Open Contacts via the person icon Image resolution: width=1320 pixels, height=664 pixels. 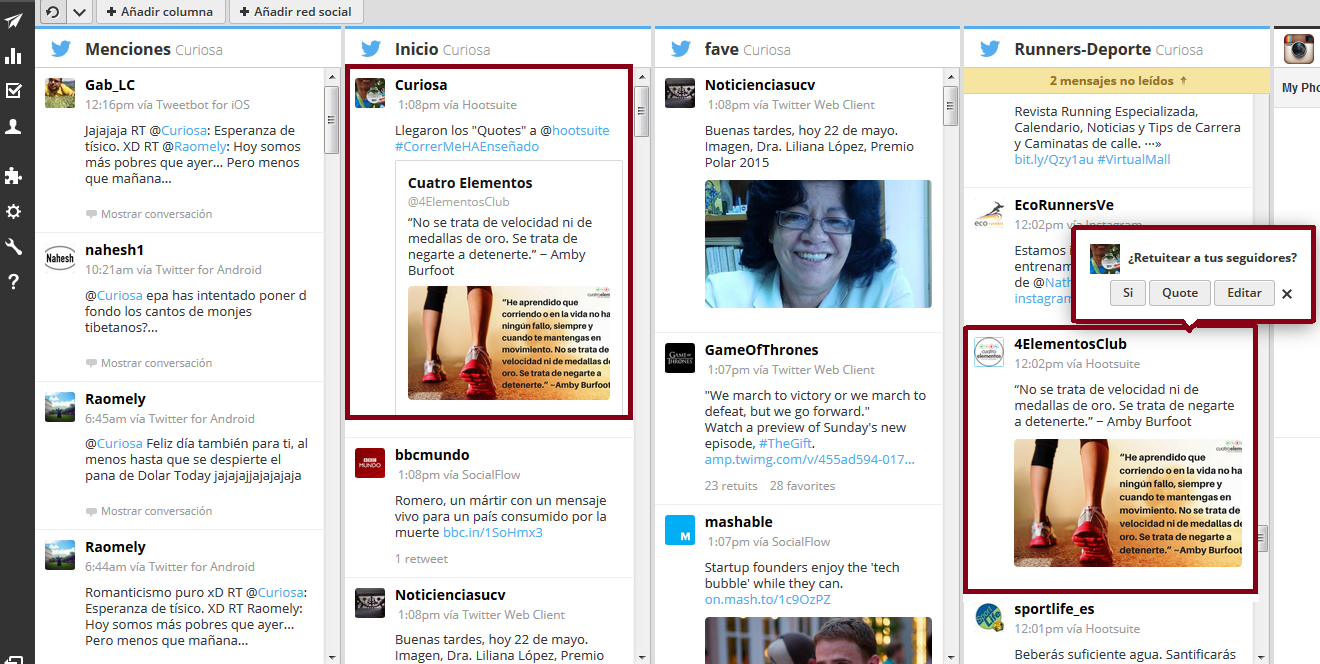14,126
